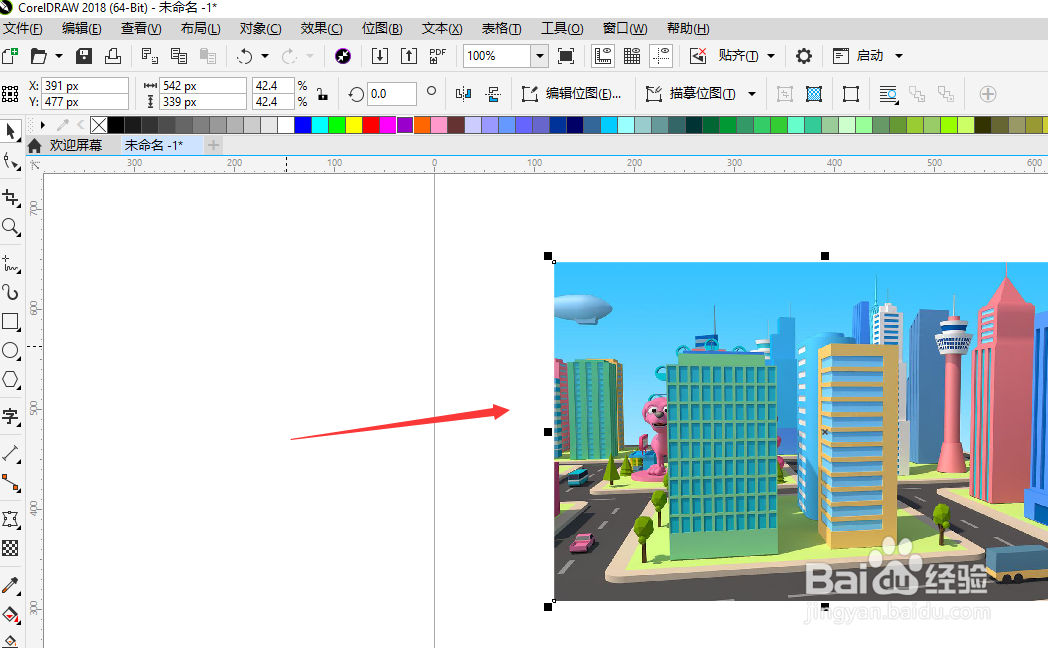This screenshot has width=1048, height=648.
Task: Select the Zoom tool
Action: [x=11, y=227]
